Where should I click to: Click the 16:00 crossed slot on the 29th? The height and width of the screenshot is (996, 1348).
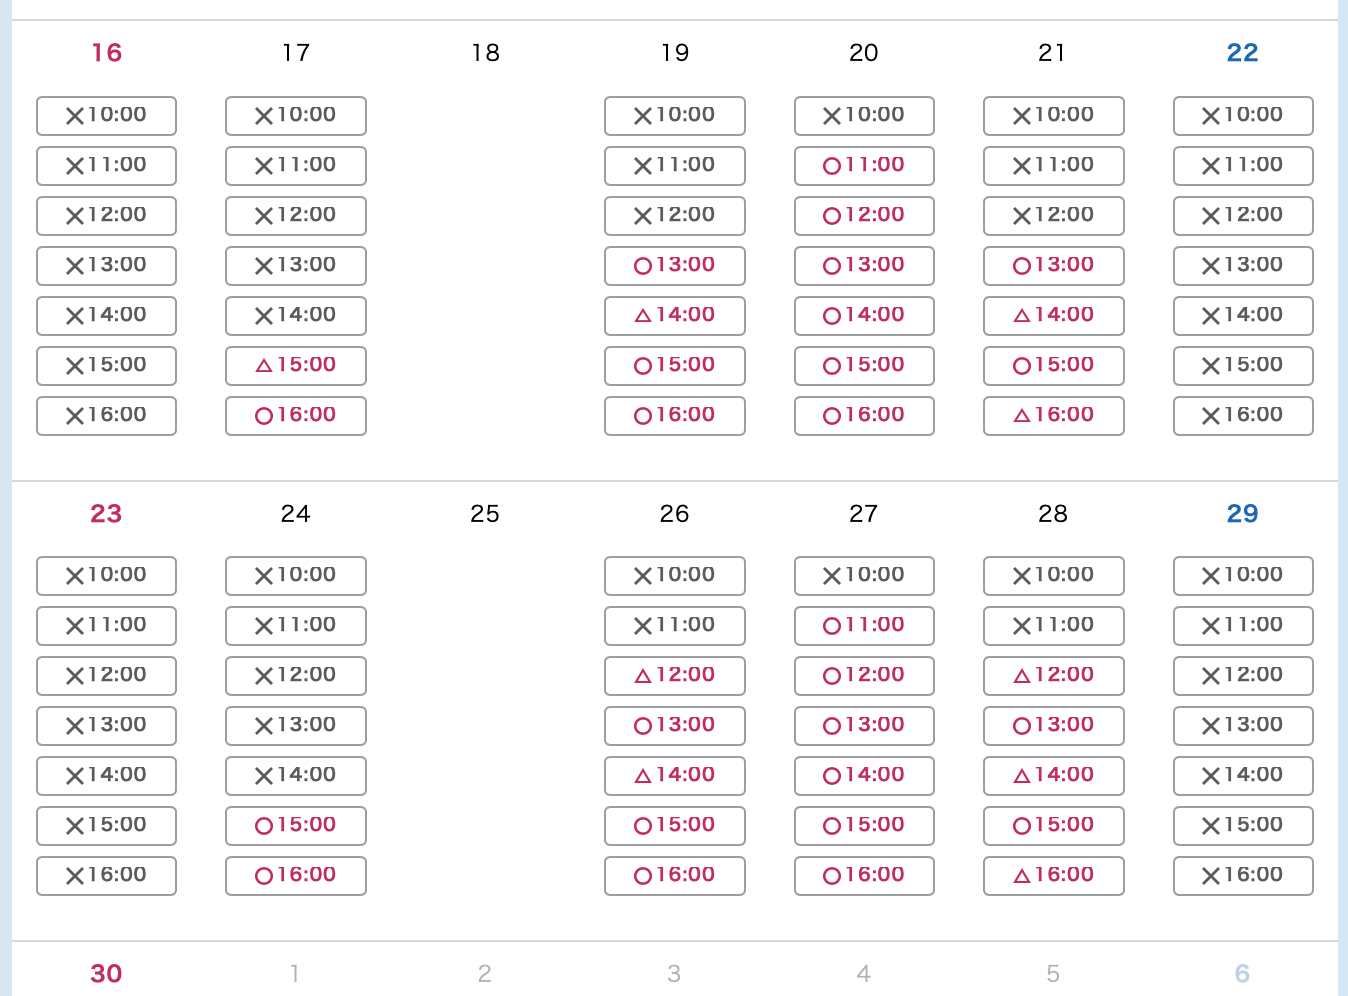1243,876
